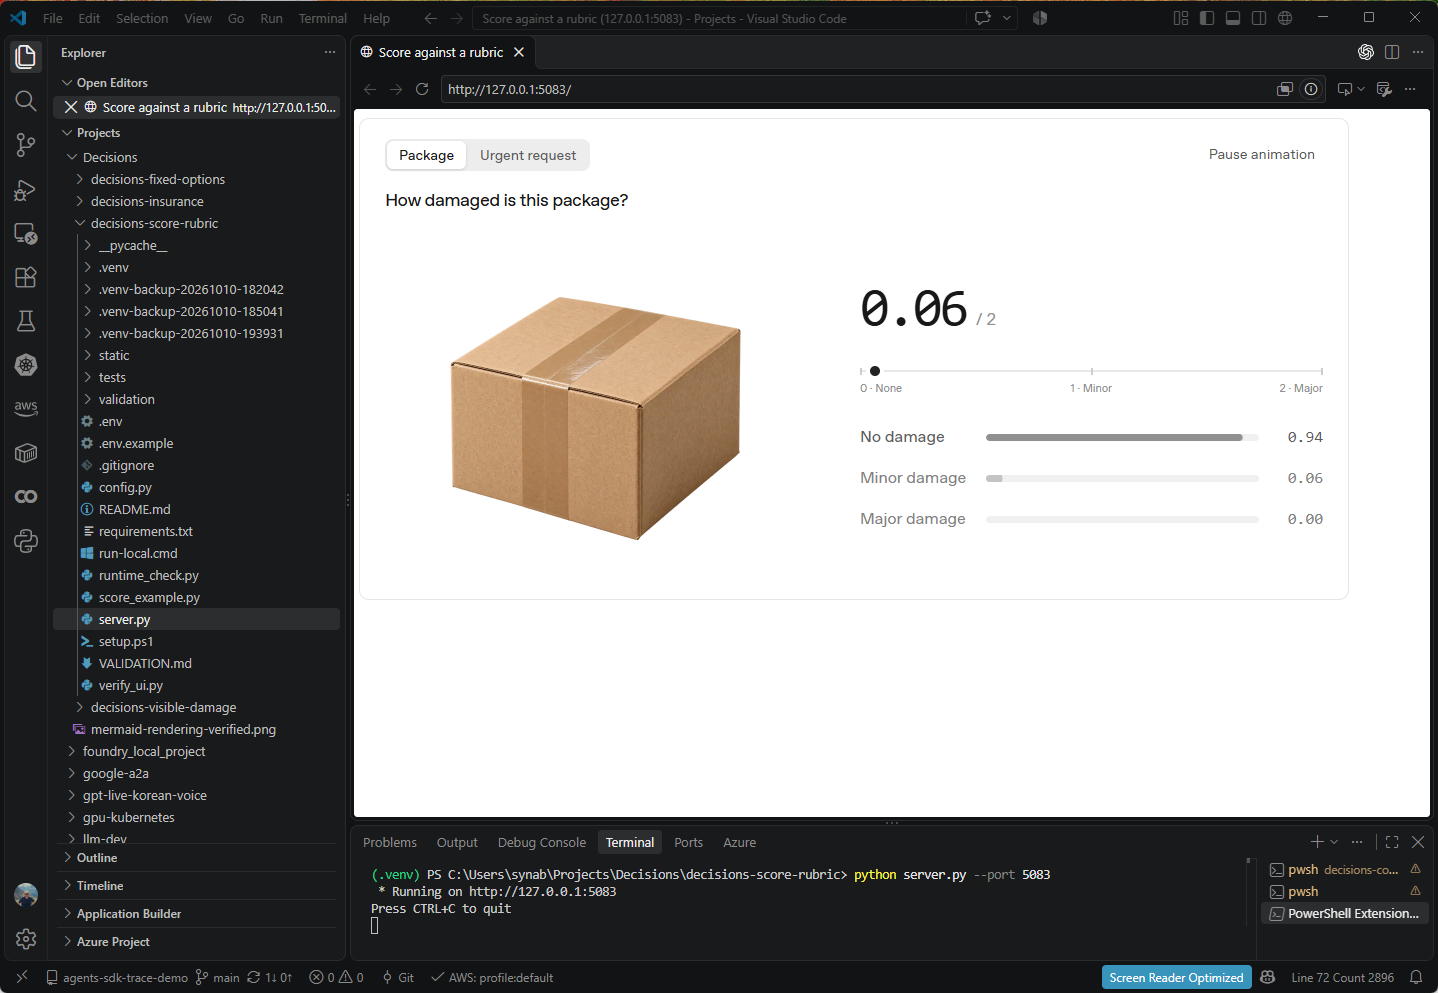
Task: Toggle the primary side bar visibility
Action: [1207, 18]
